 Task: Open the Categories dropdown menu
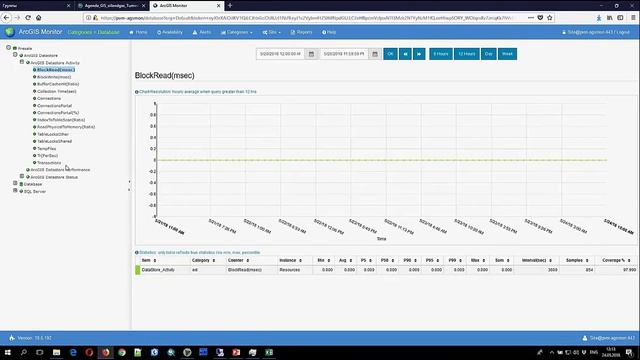(x=237, y=32)
